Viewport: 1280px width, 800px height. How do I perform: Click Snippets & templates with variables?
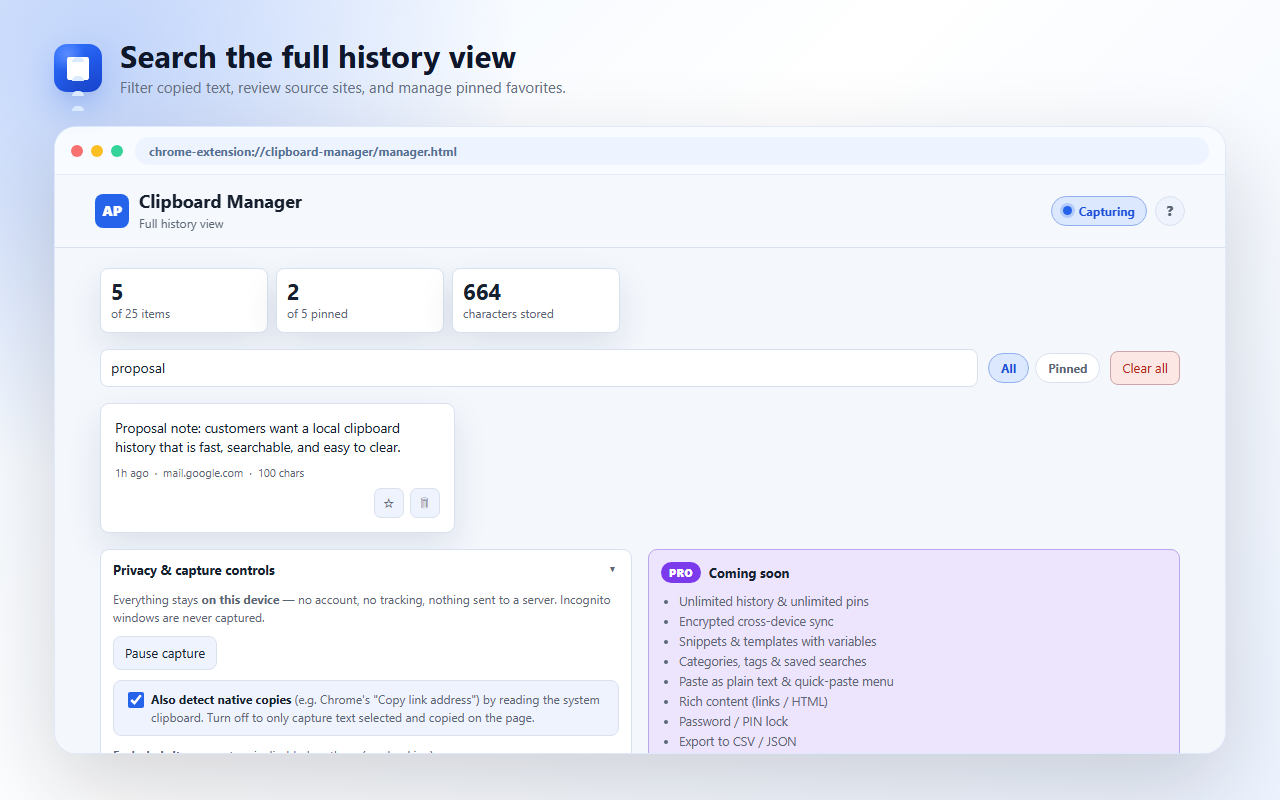coord(778,641)
